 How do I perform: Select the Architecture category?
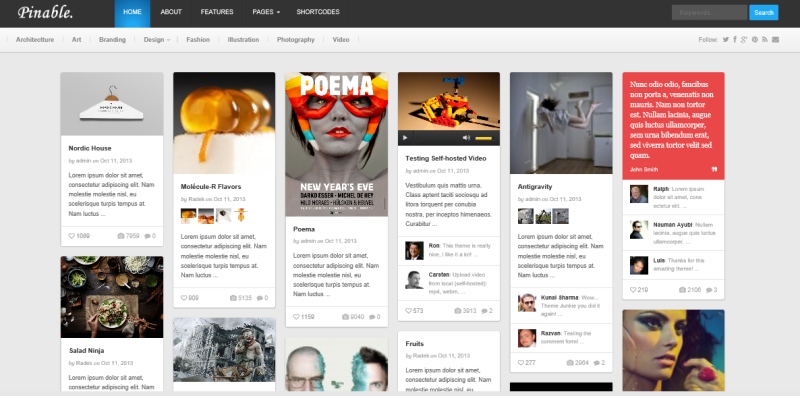[x=35, y=39]
